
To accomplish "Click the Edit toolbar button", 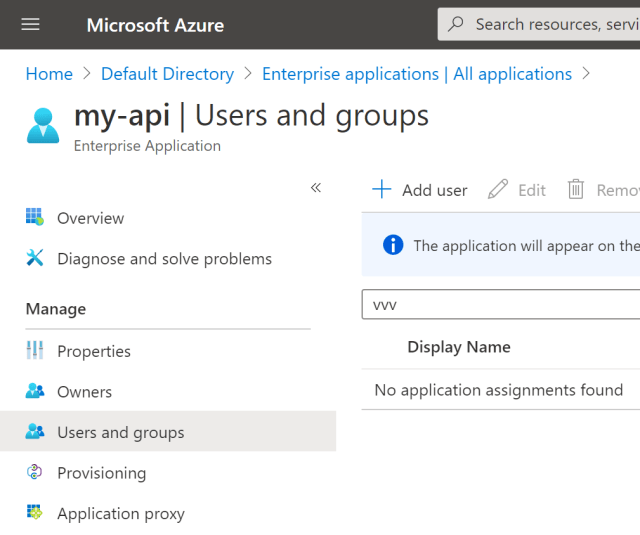I will click(x=517, y=190).
